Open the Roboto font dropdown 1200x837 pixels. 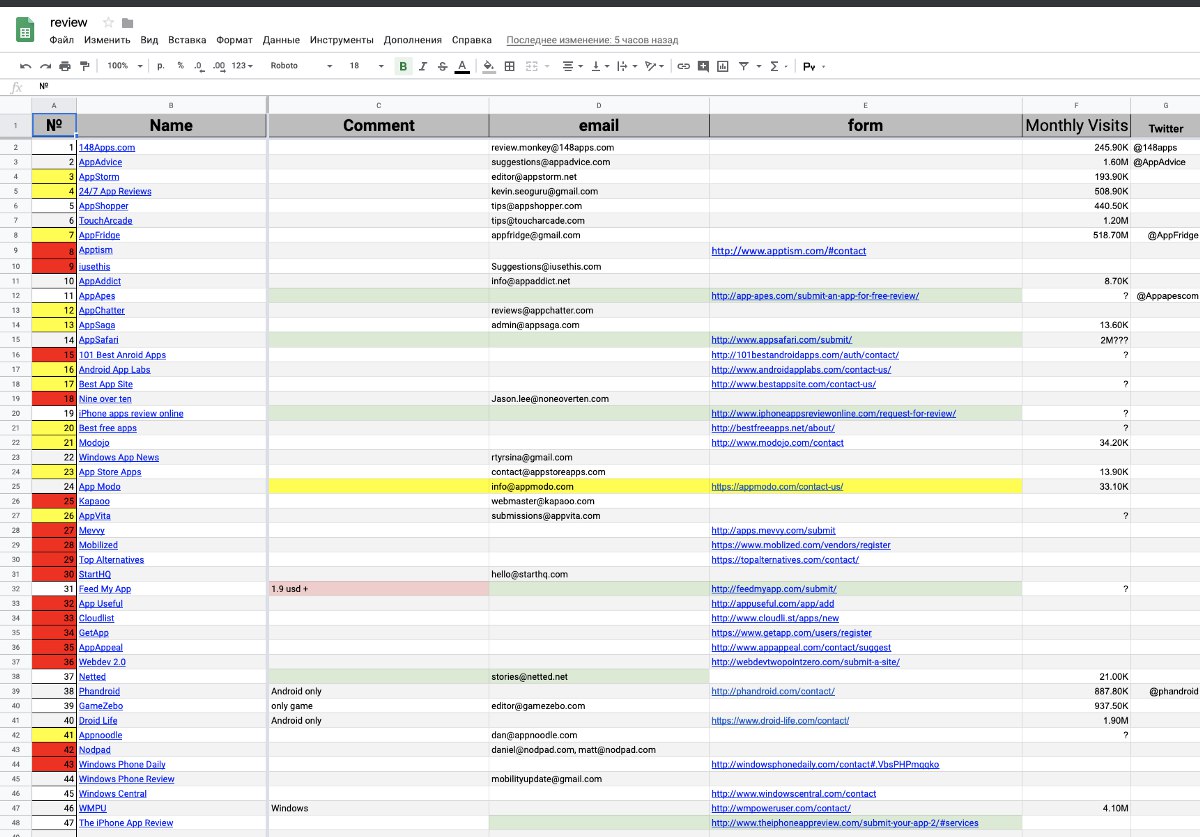click(x=301, y=66)
